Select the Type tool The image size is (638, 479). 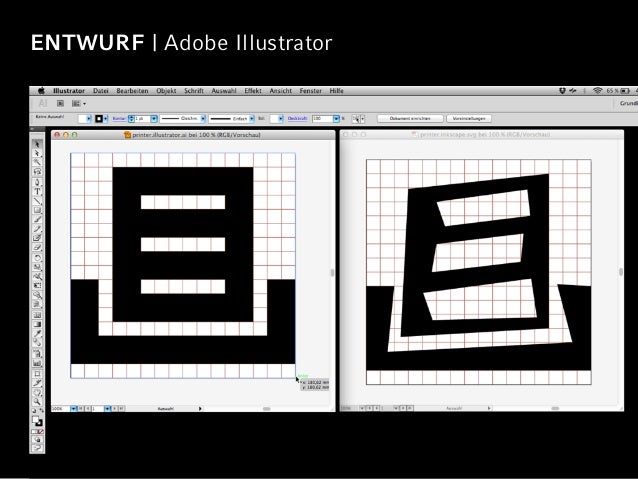coord(37,191)
